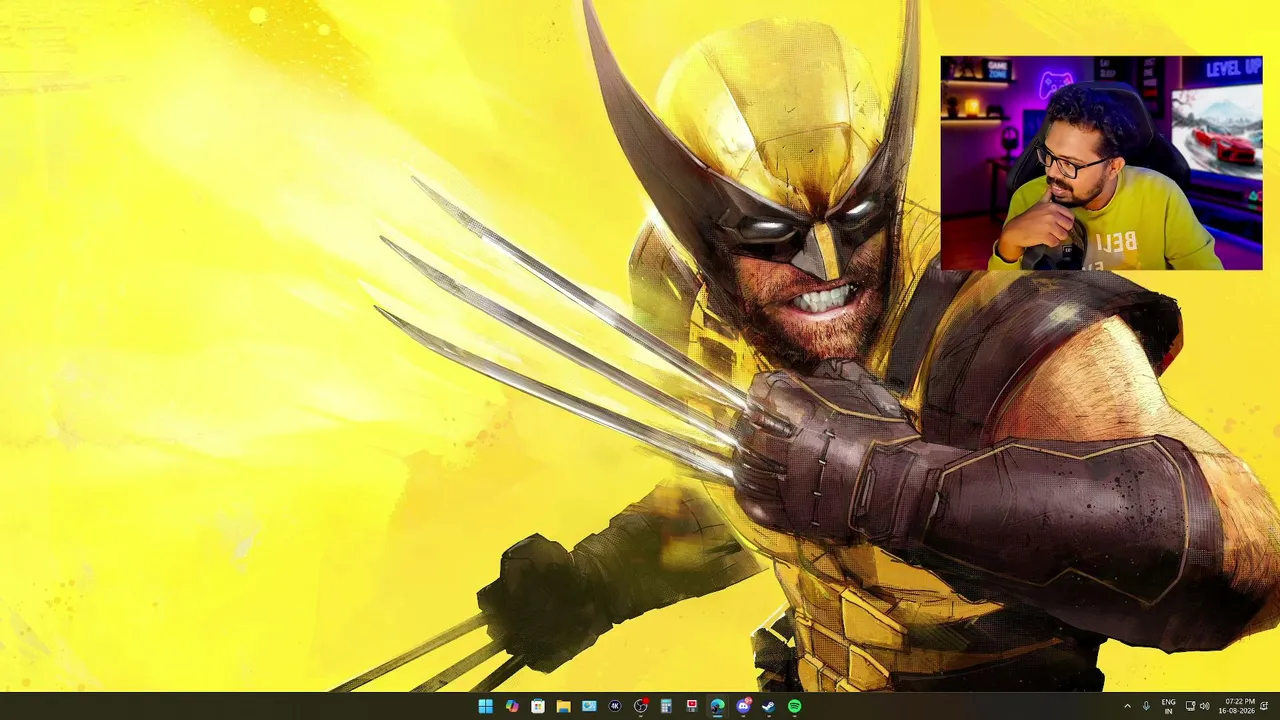
Task: Open the blue picture app icon in taskbar
Action: click(x=589, y=706)
